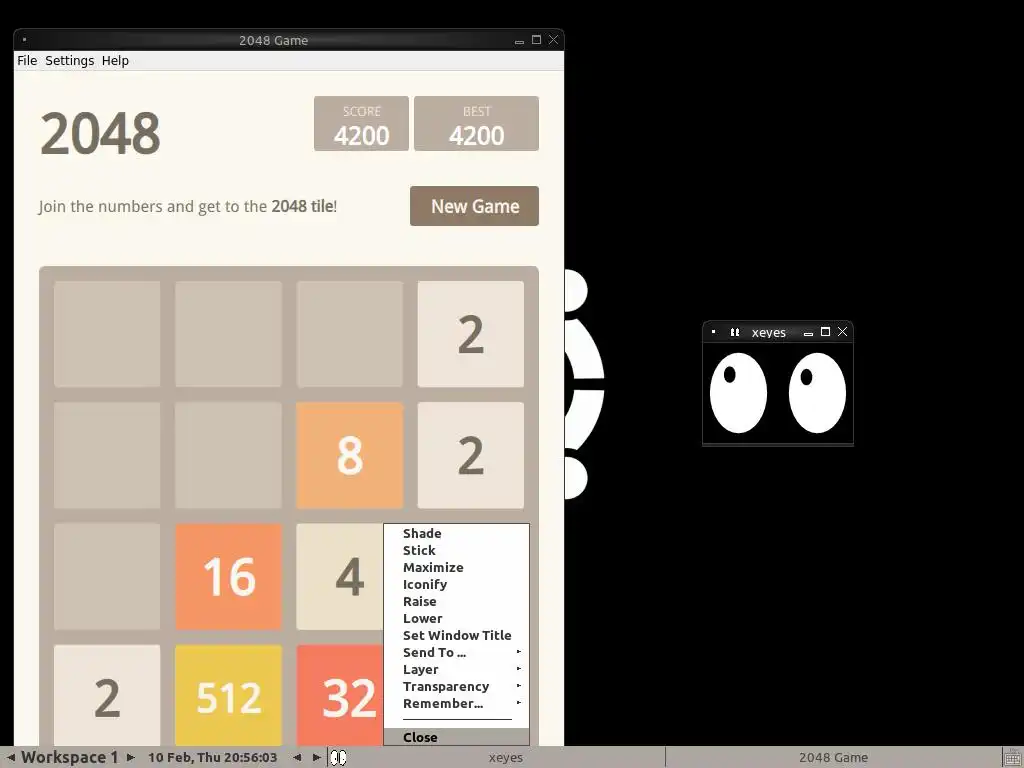This screenshot has height=768, width=1024.
Task: Select the 2048 Game taskbar entry
Action: pyautogui.click(x=833, y=758)
